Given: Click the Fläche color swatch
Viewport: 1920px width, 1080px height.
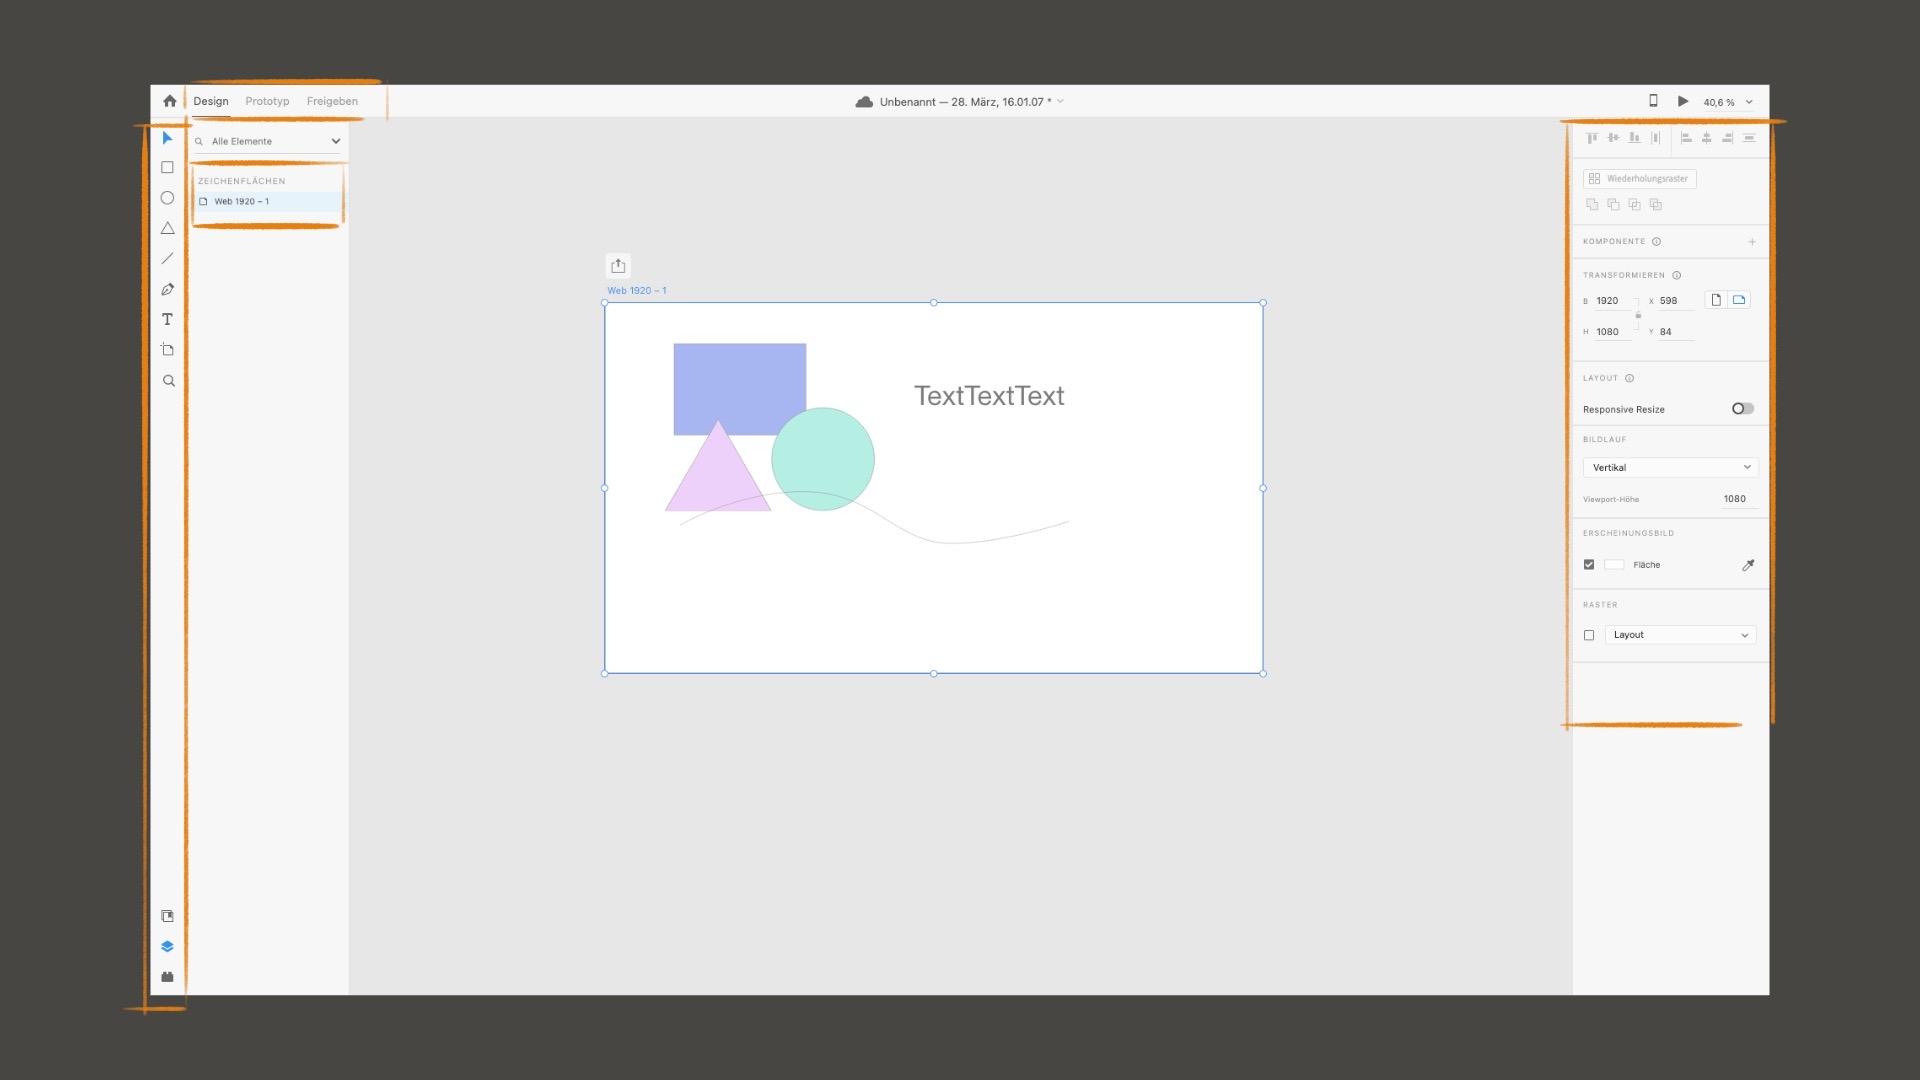Looking at the screenshot, I should [x=1614, y=564].
